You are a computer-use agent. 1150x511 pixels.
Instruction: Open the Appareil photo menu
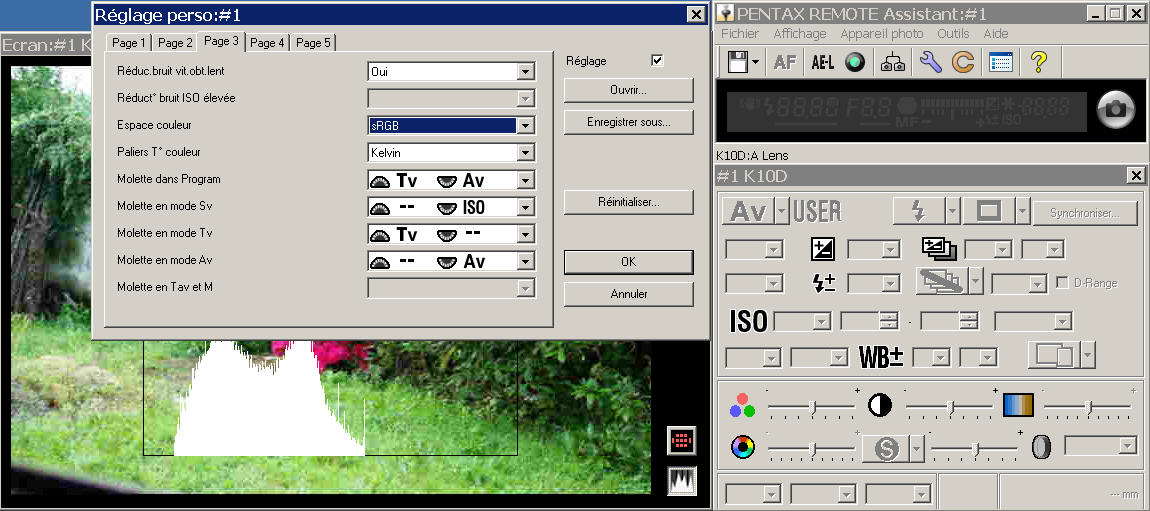(882, 34)
